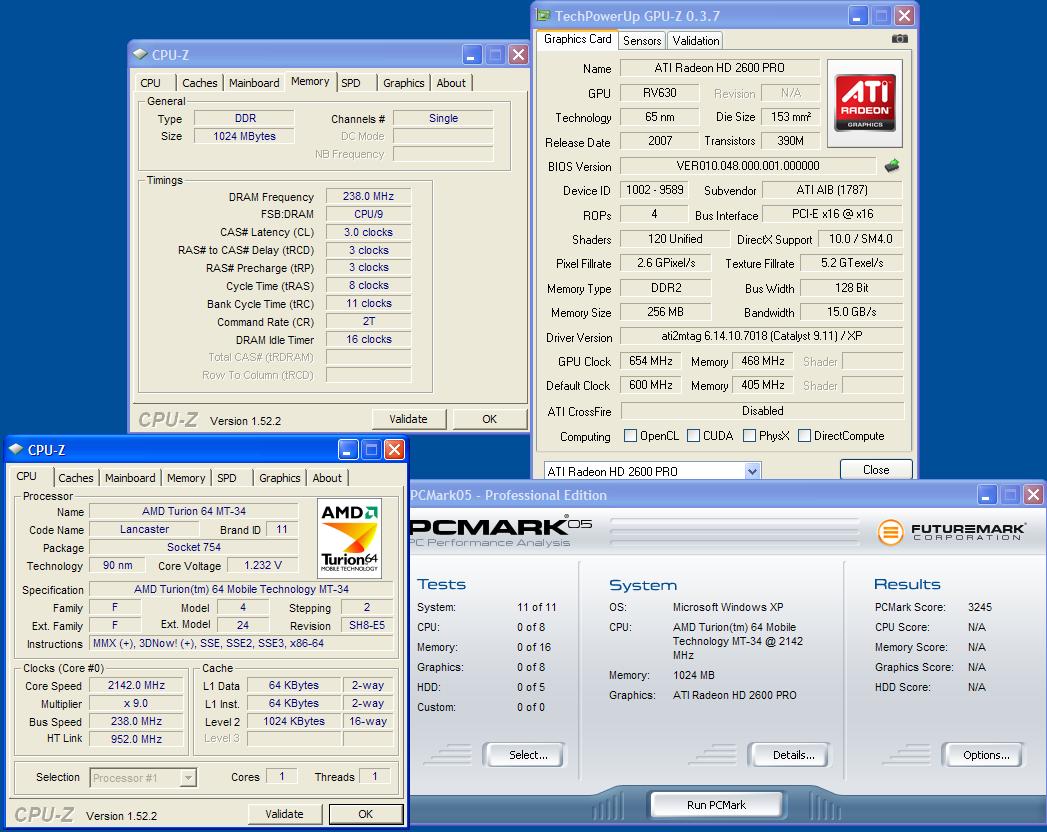1047x832 pixels.
Task: Open Graphics tab in upper CPU-Z window
Action: [403, 83]
